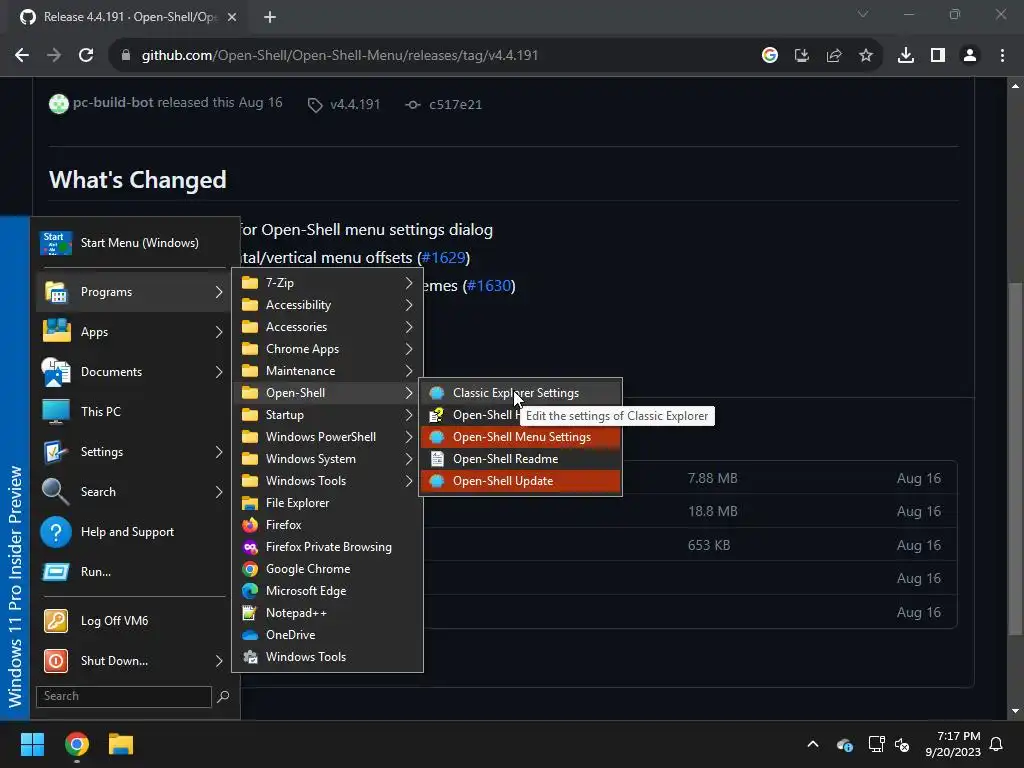Expand the Search submenu
This screenshot has height=768, width=1024.
tap(135, 492)
